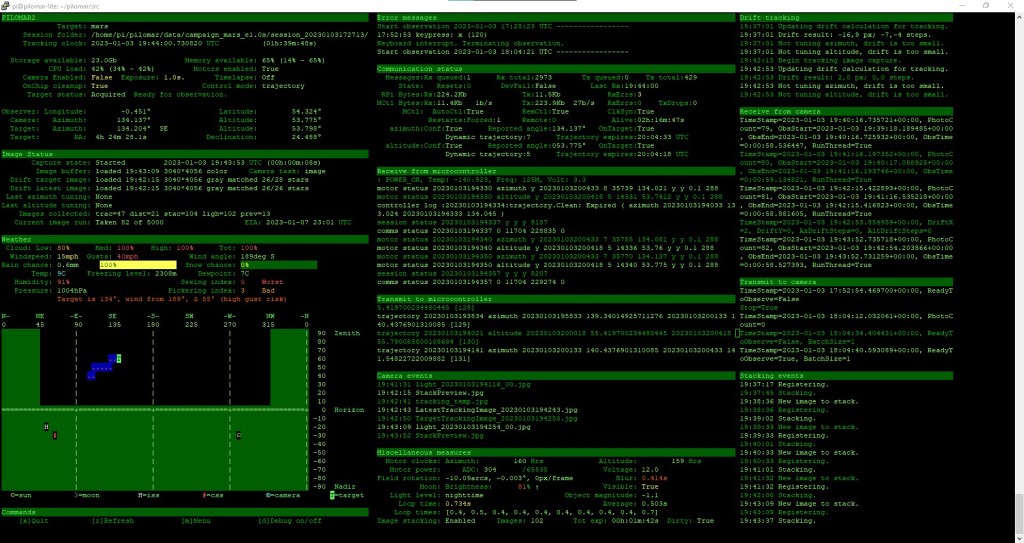Click the PuTTY icon in the title bar
The image size is (1024, 543).
click(6, 5)
